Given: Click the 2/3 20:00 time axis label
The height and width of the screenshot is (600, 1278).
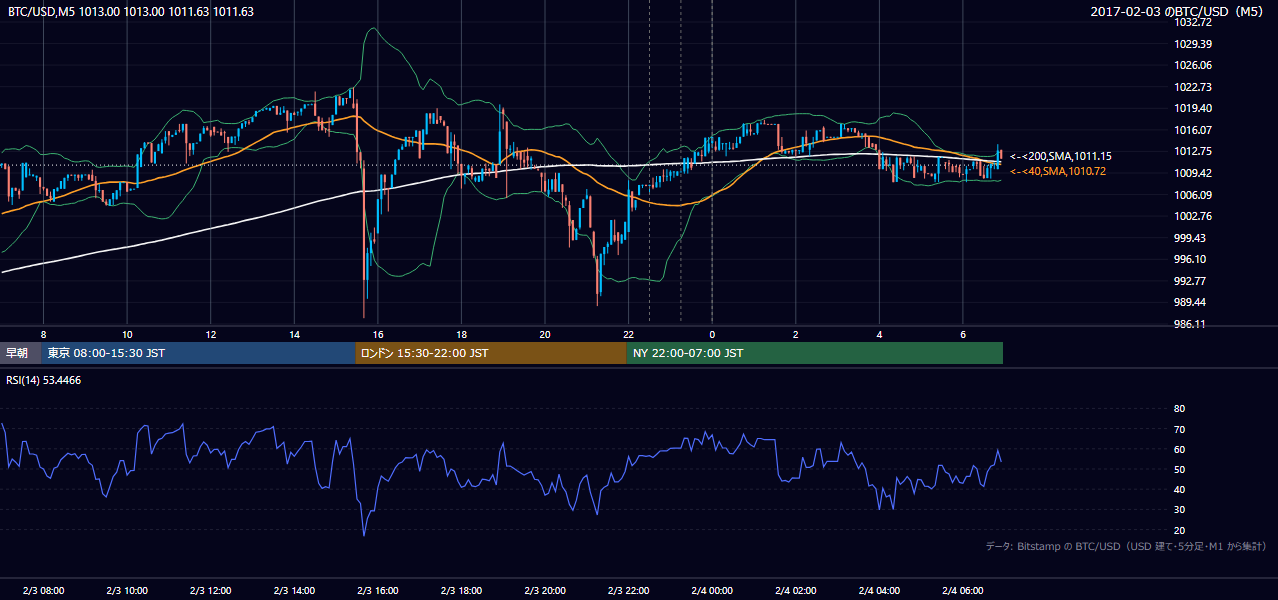Looking at the screenshot, I should point(544,591).
